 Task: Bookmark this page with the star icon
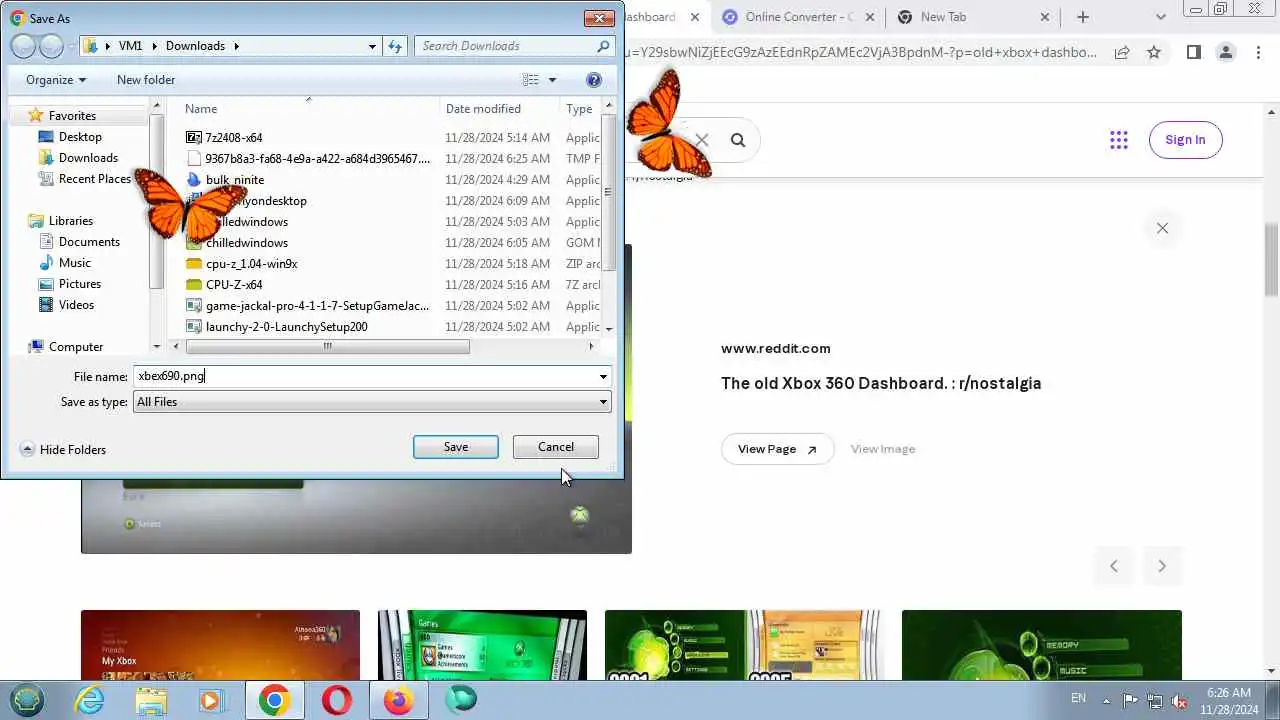1154,52
